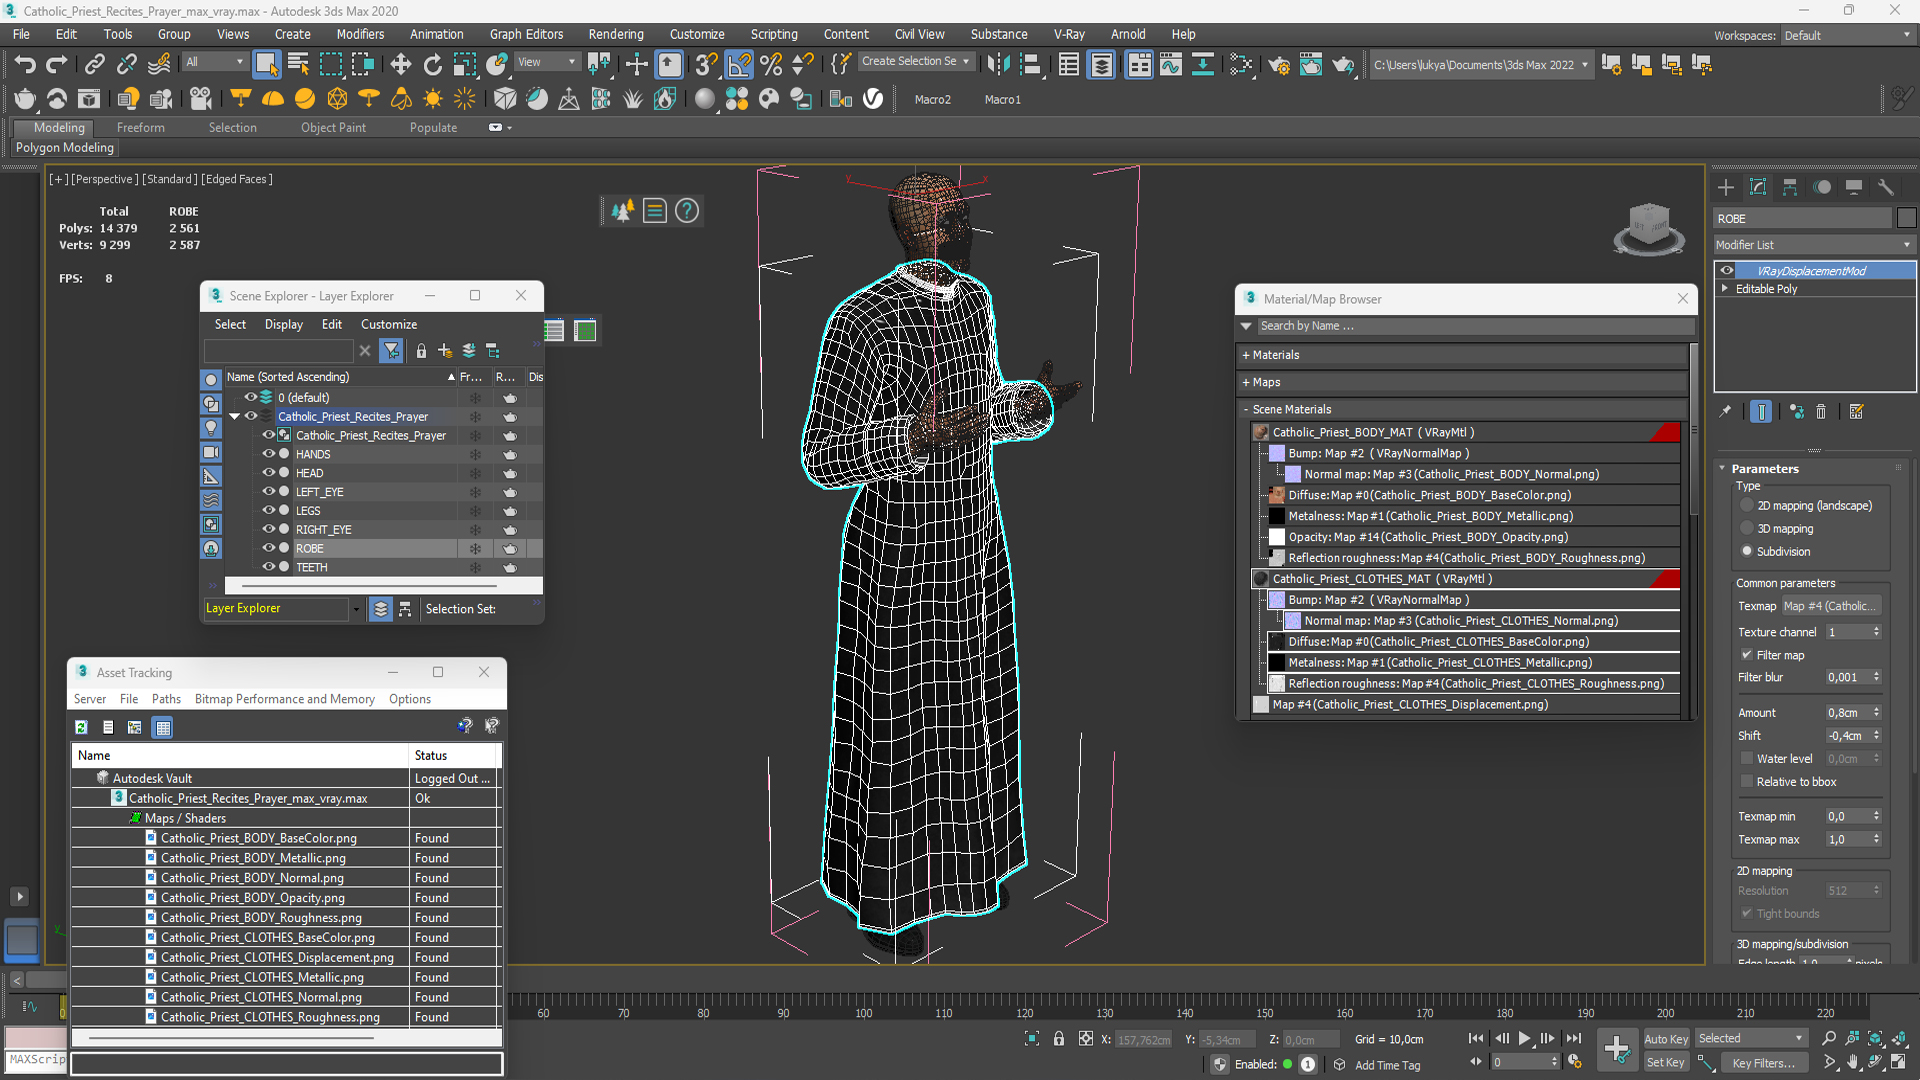
Task: Toggle the Filter map checkbox
Action: [x=1747, y=655]
